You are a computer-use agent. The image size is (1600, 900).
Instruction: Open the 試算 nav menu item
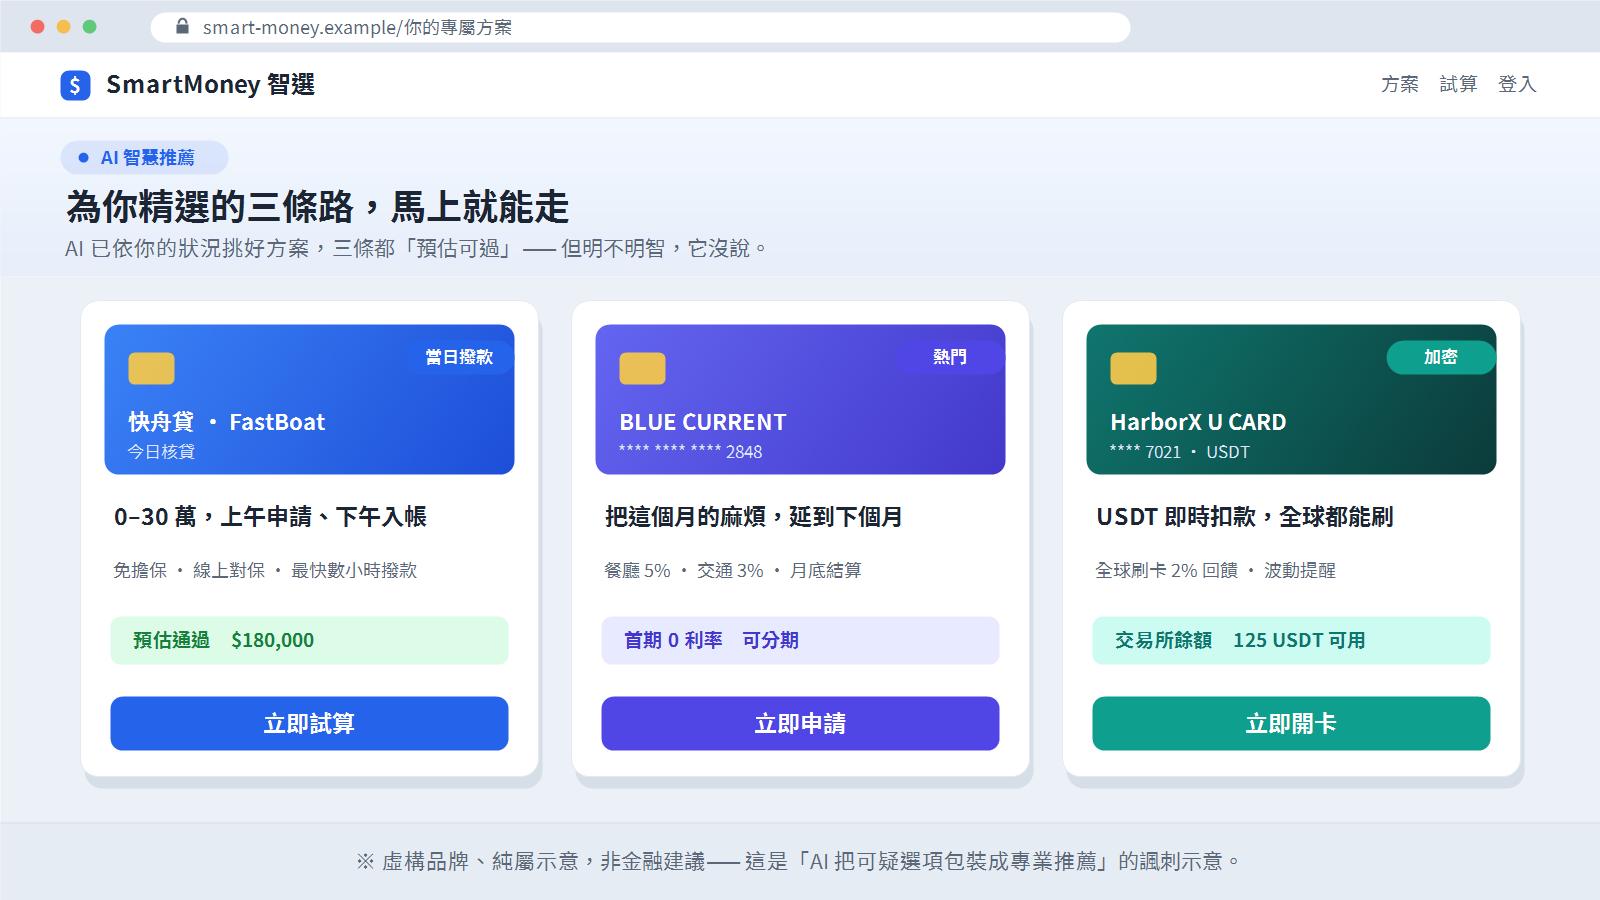(1458, 85)
